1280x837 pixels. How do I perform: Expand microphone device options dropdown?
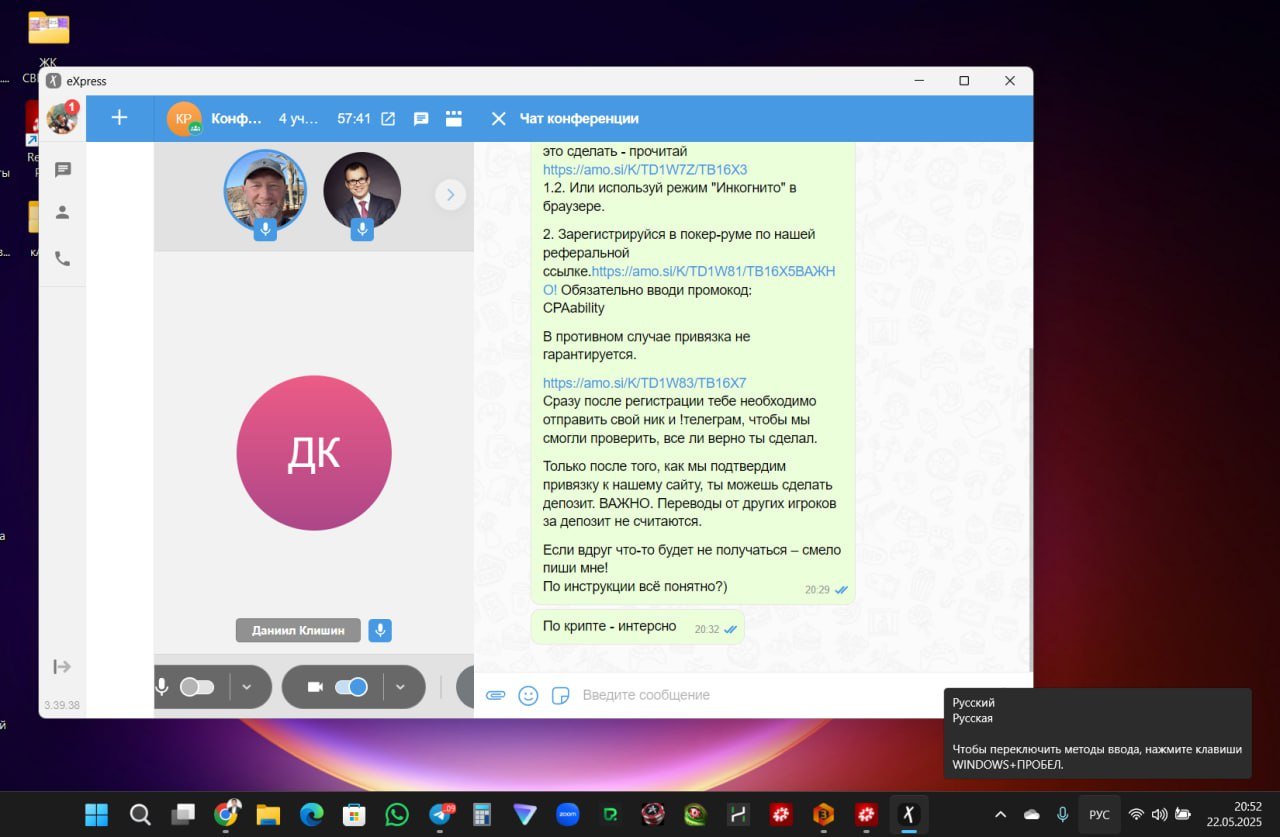coord(247,687)
